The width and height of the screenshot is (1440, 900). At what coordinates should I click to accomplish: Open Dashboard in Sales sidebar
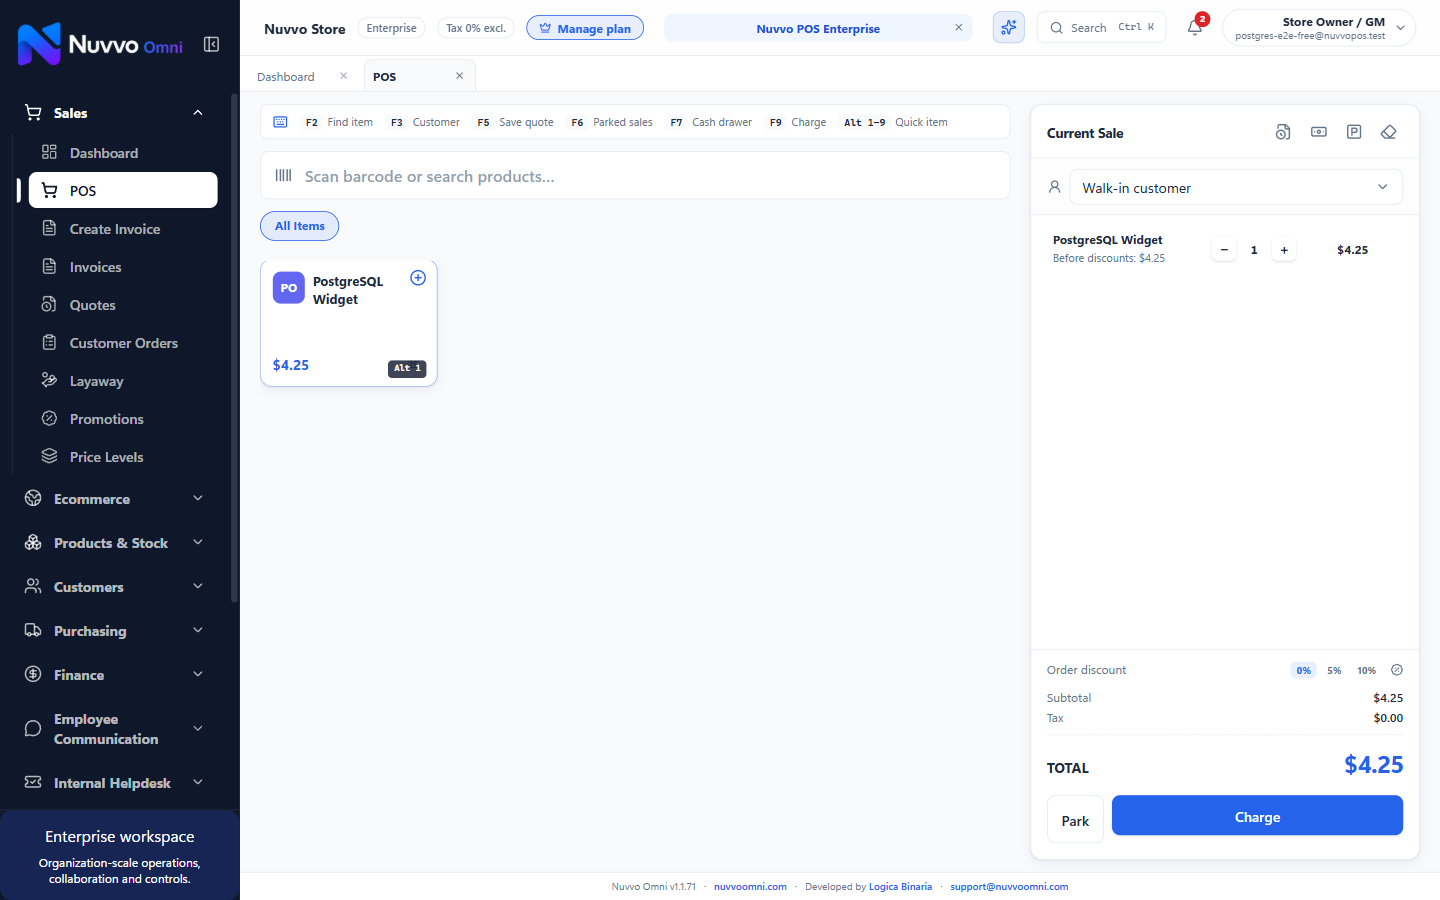tap(123, 153)
